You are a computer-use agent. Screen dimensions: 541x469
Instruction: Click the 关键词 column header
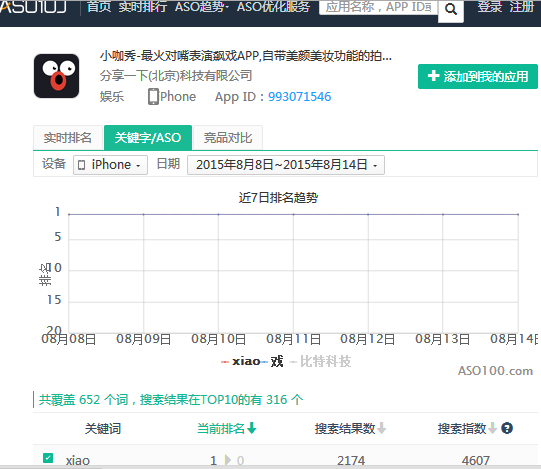pyautogui.click(x=103, y=428)
